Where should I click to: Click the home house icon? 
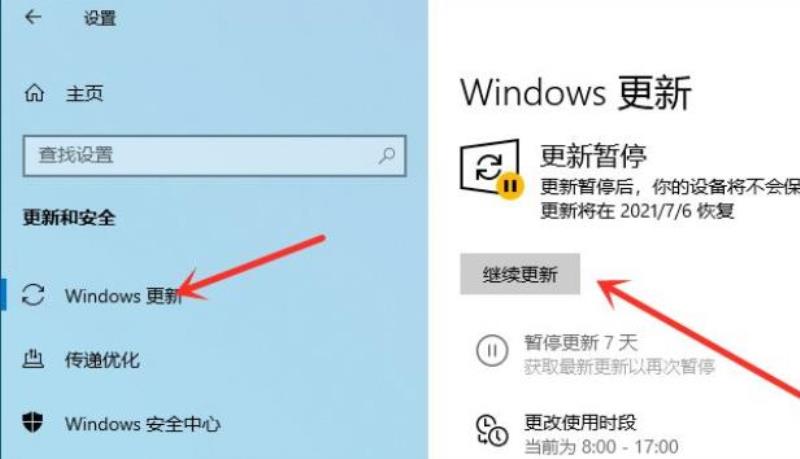click(x=34, y=93)
